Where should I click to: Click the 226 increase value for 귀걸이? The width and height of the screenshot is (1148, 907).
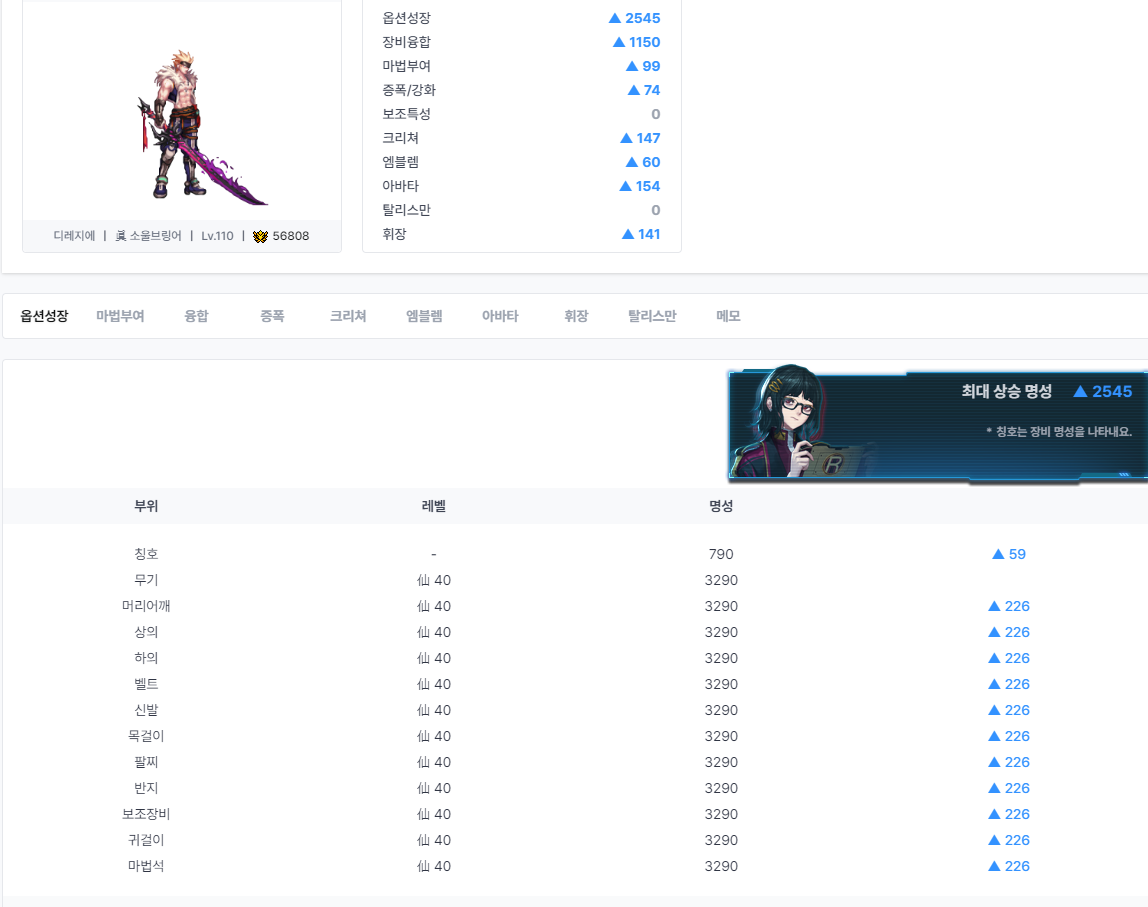click(1017, 840)
